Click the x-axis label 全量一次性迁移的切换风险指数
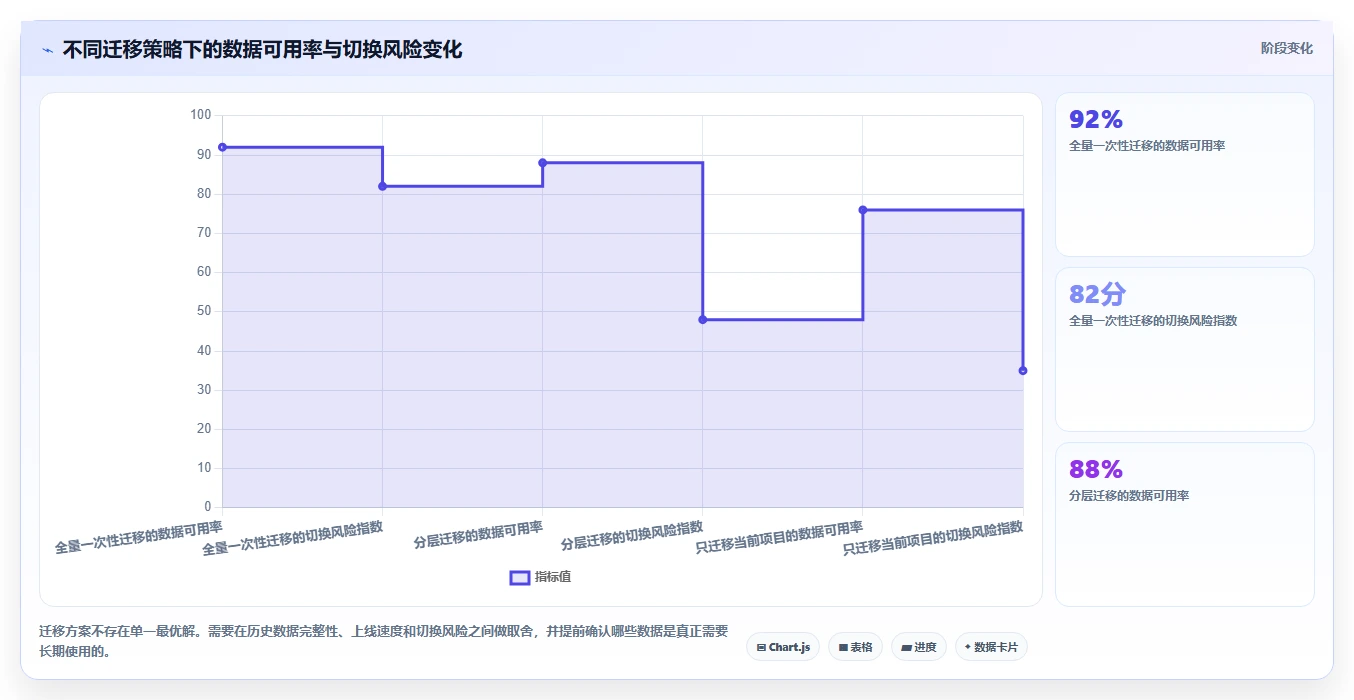This screenshot has height=700, width=1354. point(293,537)
